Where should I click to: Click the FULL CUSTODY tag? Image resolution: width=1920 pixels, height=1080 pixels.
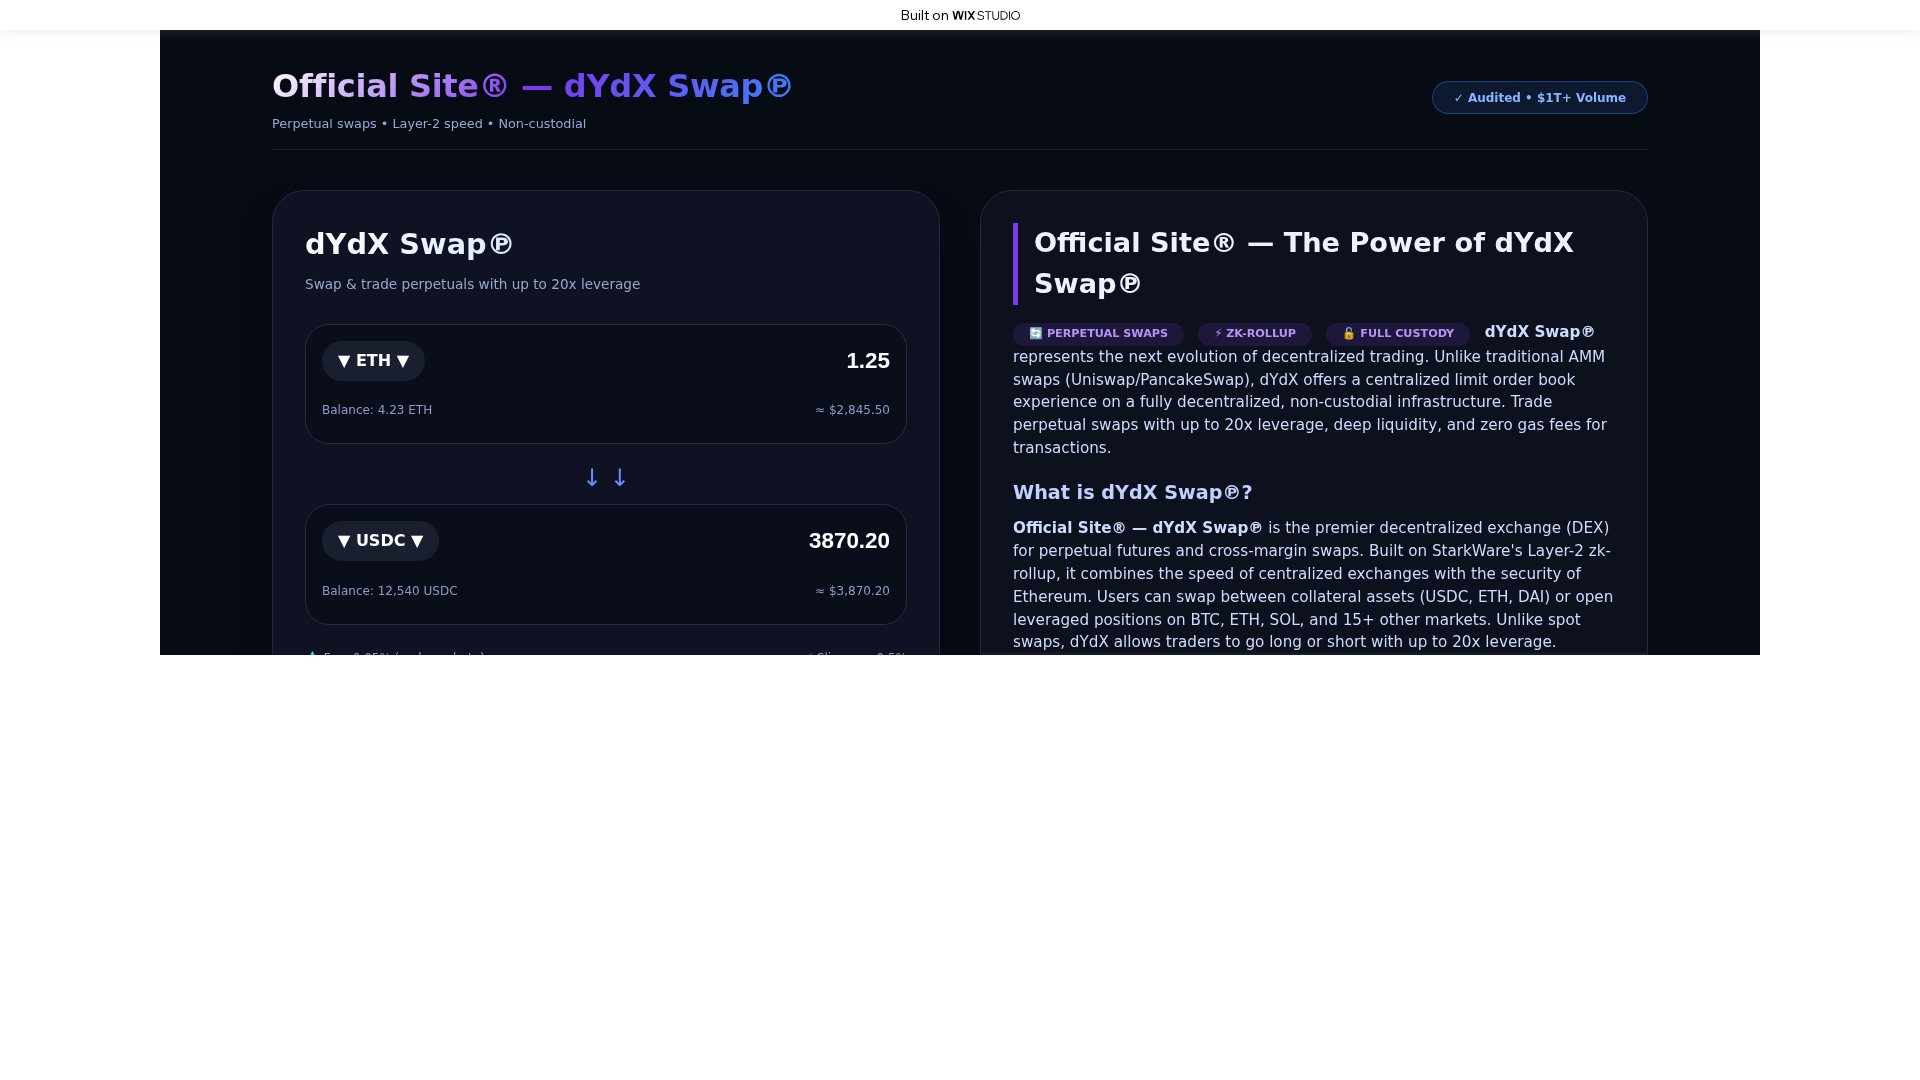[1397, 334]
